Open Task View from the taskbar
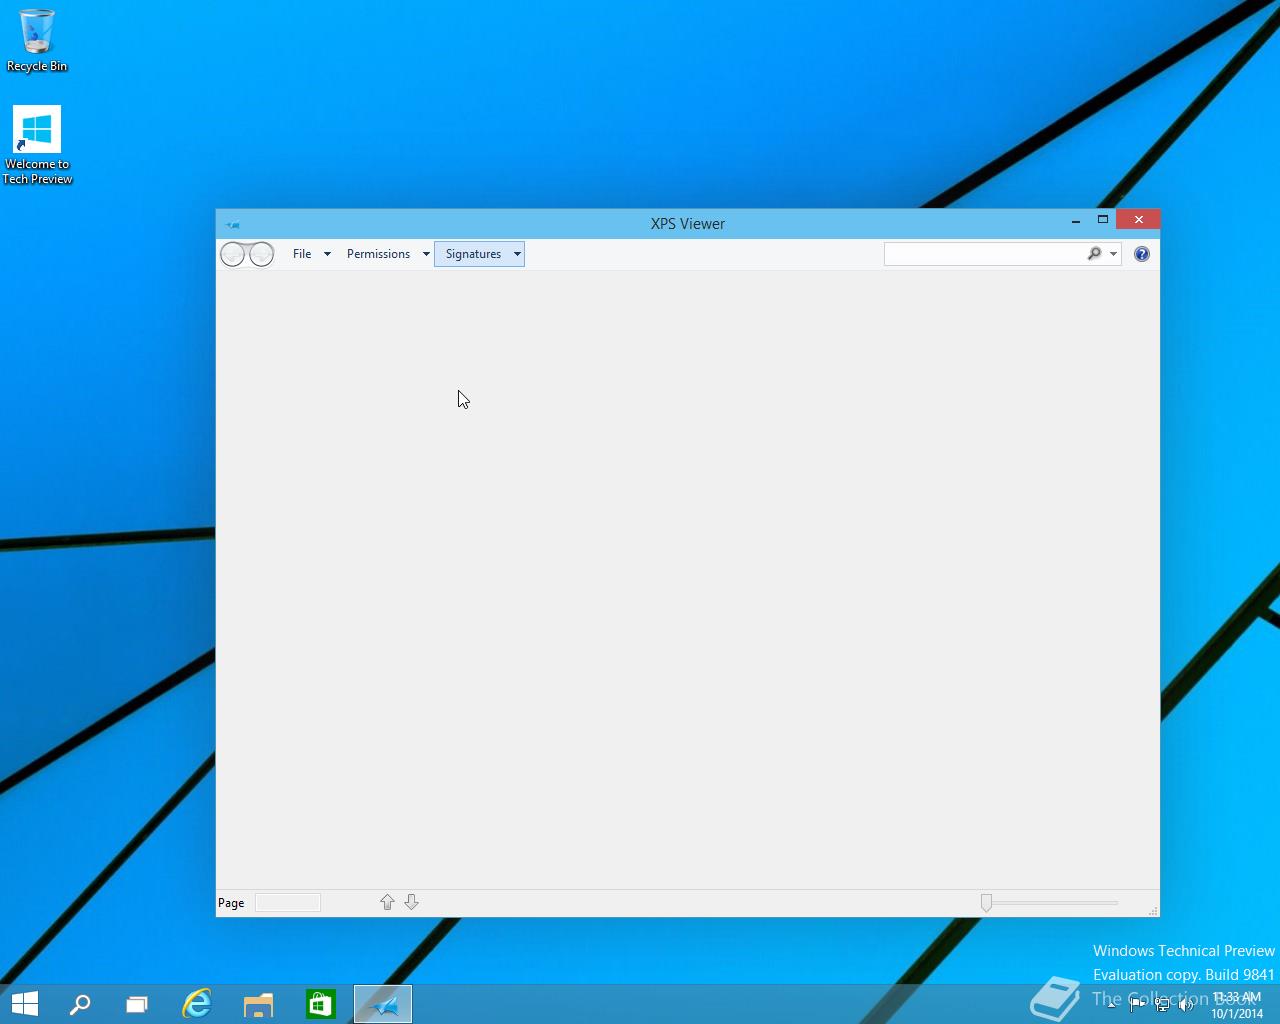This screenshot has width=1280, height=1024. [136, 1004]
